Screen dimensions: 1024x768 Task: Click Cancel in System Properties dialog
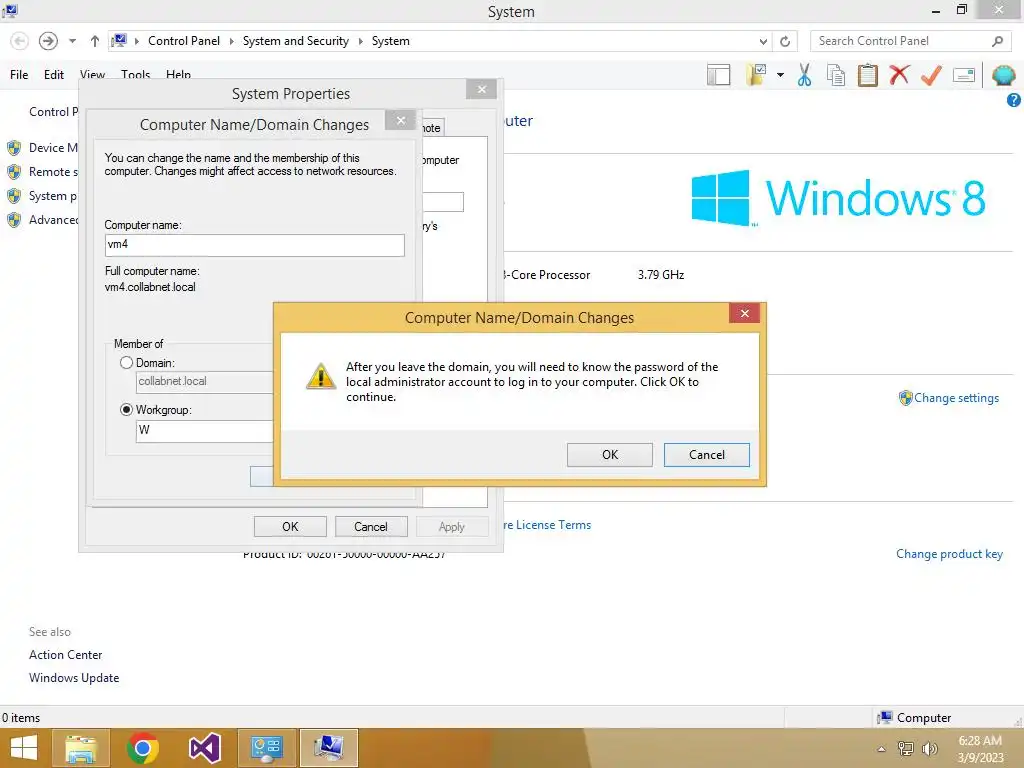coord(371,526)
